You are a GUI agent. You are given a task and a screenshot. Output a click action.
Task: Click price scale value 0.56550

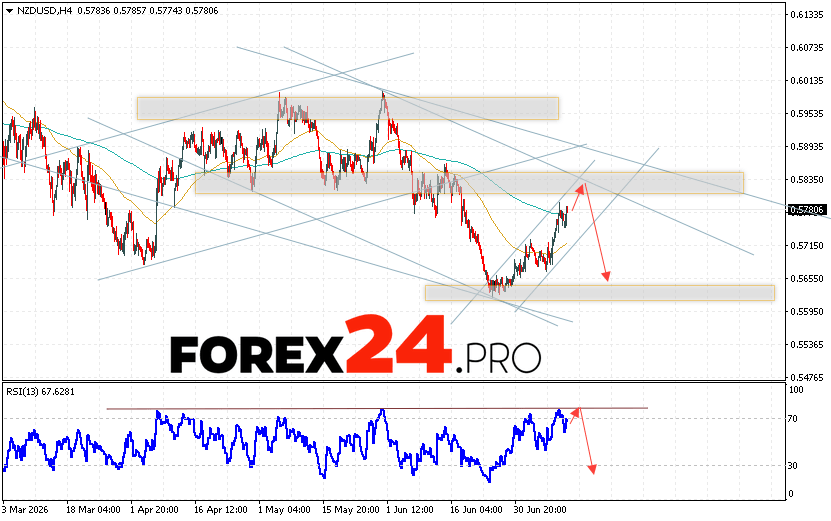pos(807,278)
